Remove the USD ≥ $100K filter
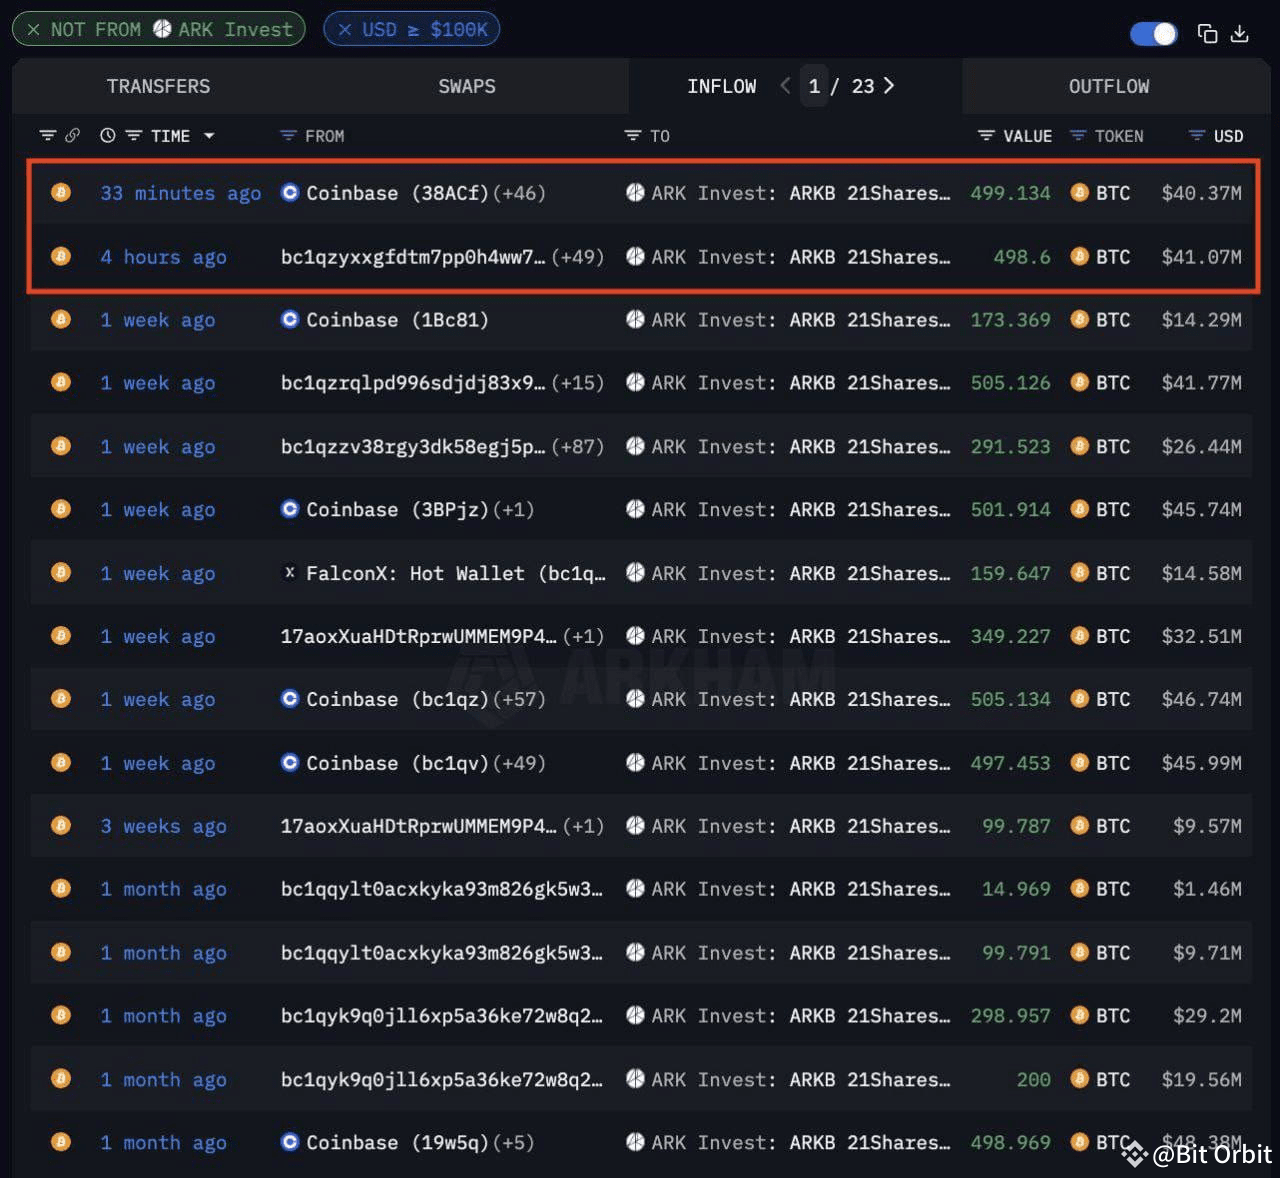Viewport: 1280px width, 1178px height. [345, 30]
